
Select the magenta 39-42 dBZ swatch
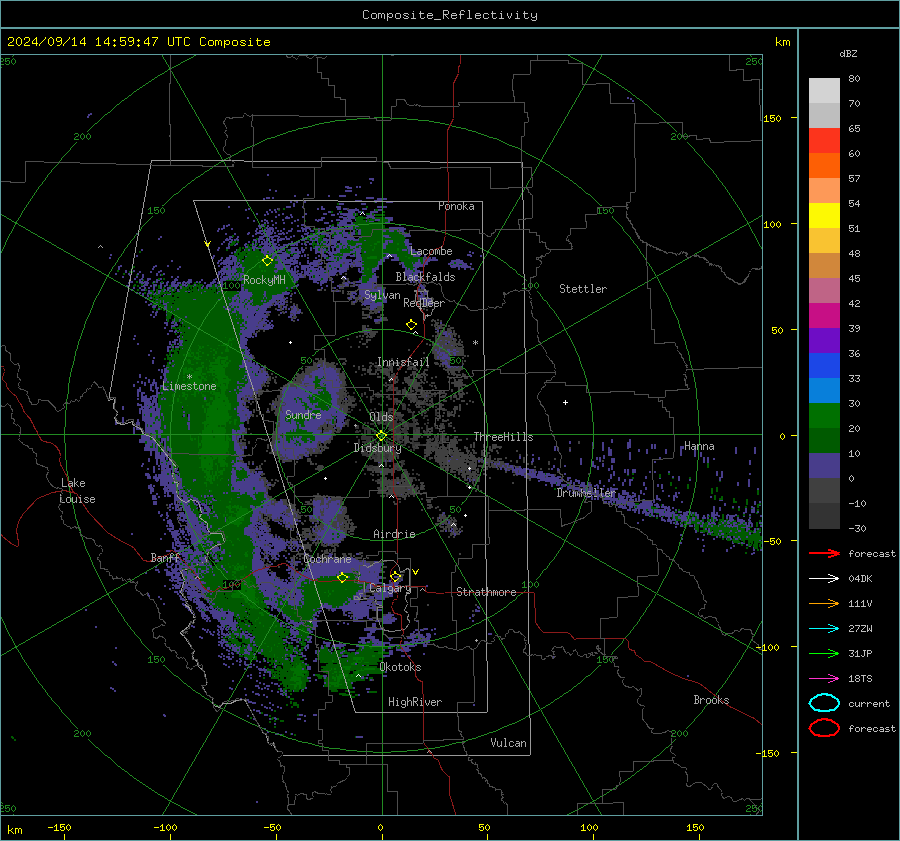tap(824, 316)
